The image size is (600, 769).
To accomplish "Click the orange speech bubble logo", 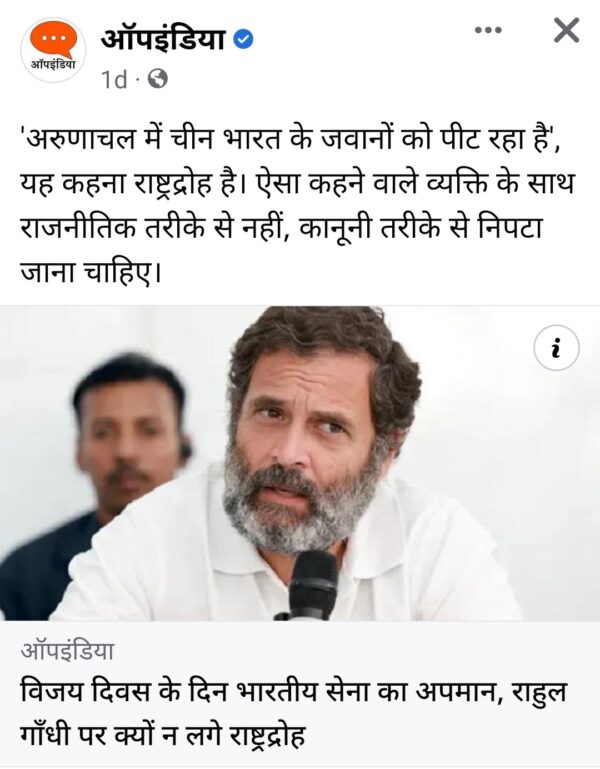I will coord(53,40).
